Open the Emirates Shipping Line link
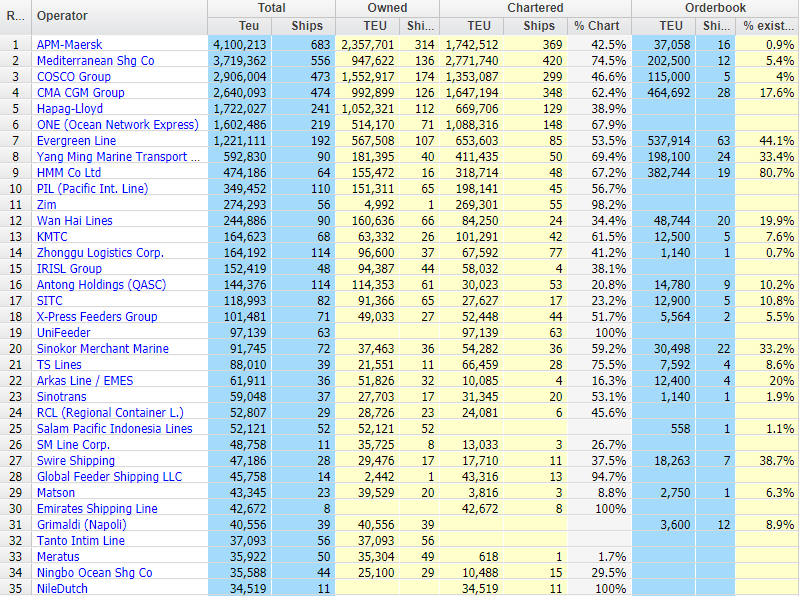Screen dimensions: 801x596 (97, 509)
